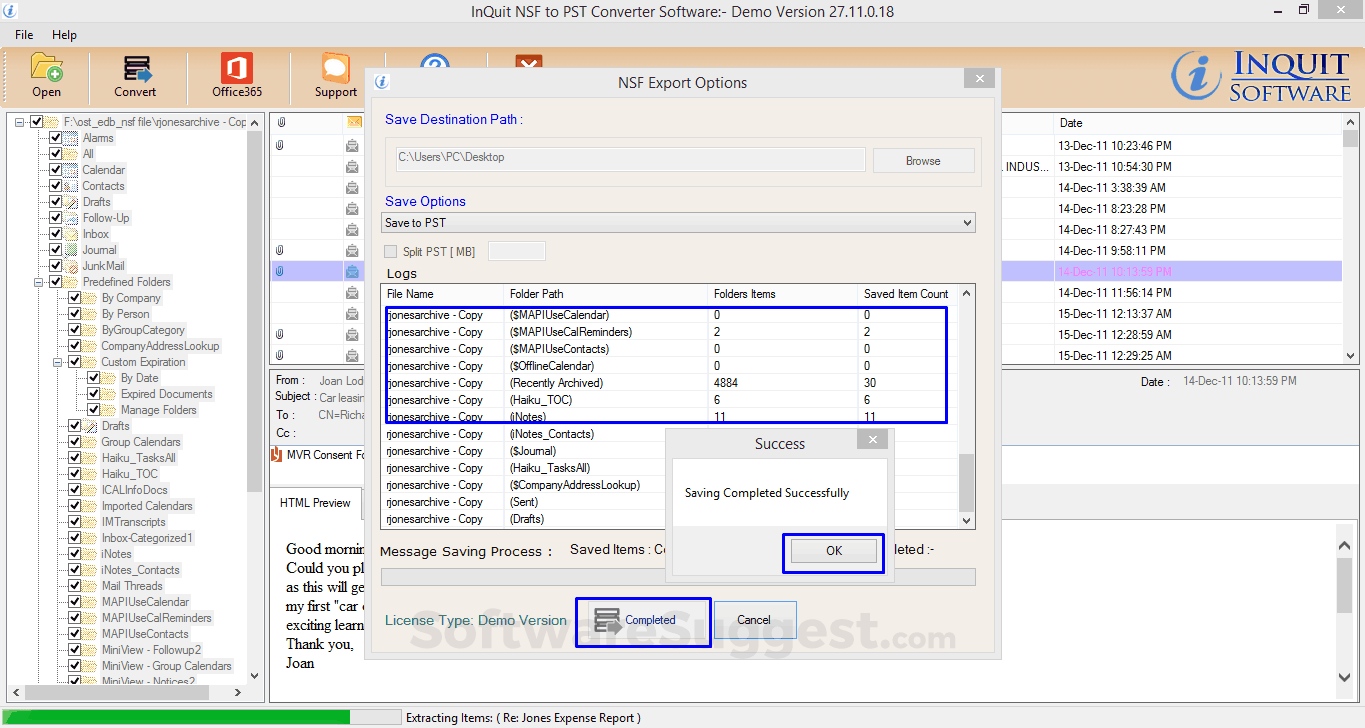Collapse the Predefined Folders node
The width and height of the screenshot is (1365, 728).
pos(39,282)
